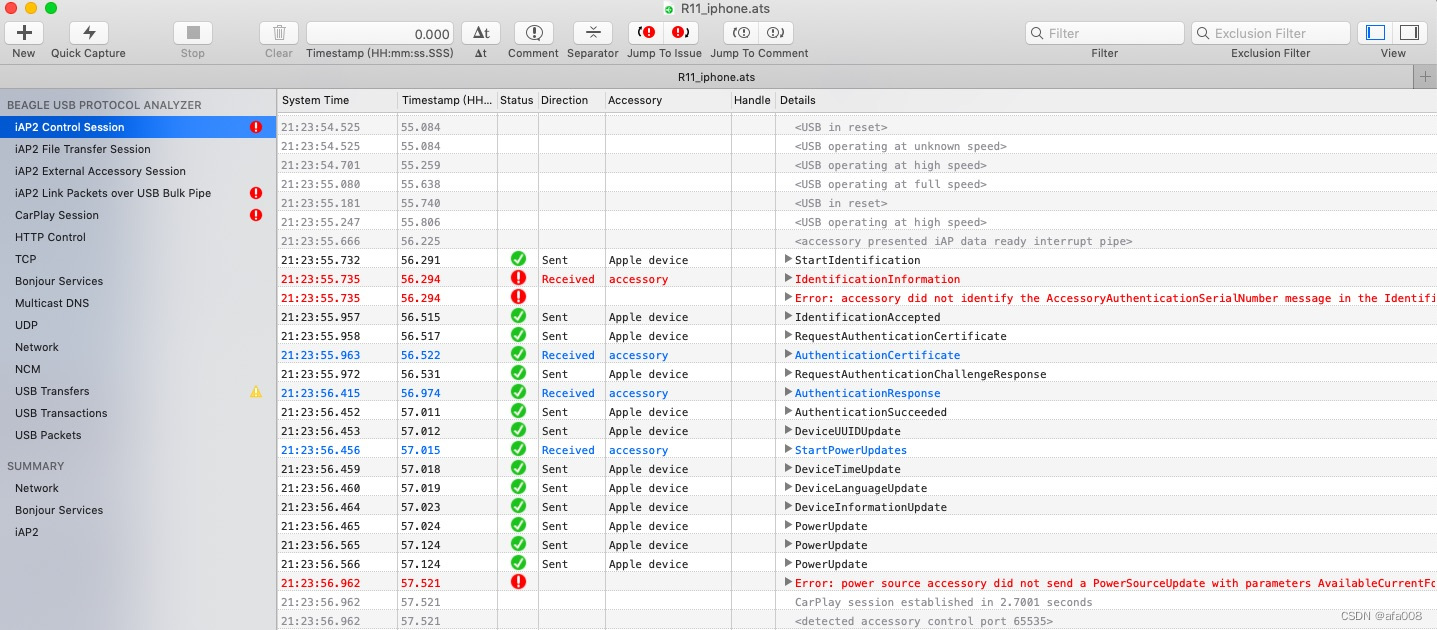Expand the IdentificationInformation message row

(788, 279)
